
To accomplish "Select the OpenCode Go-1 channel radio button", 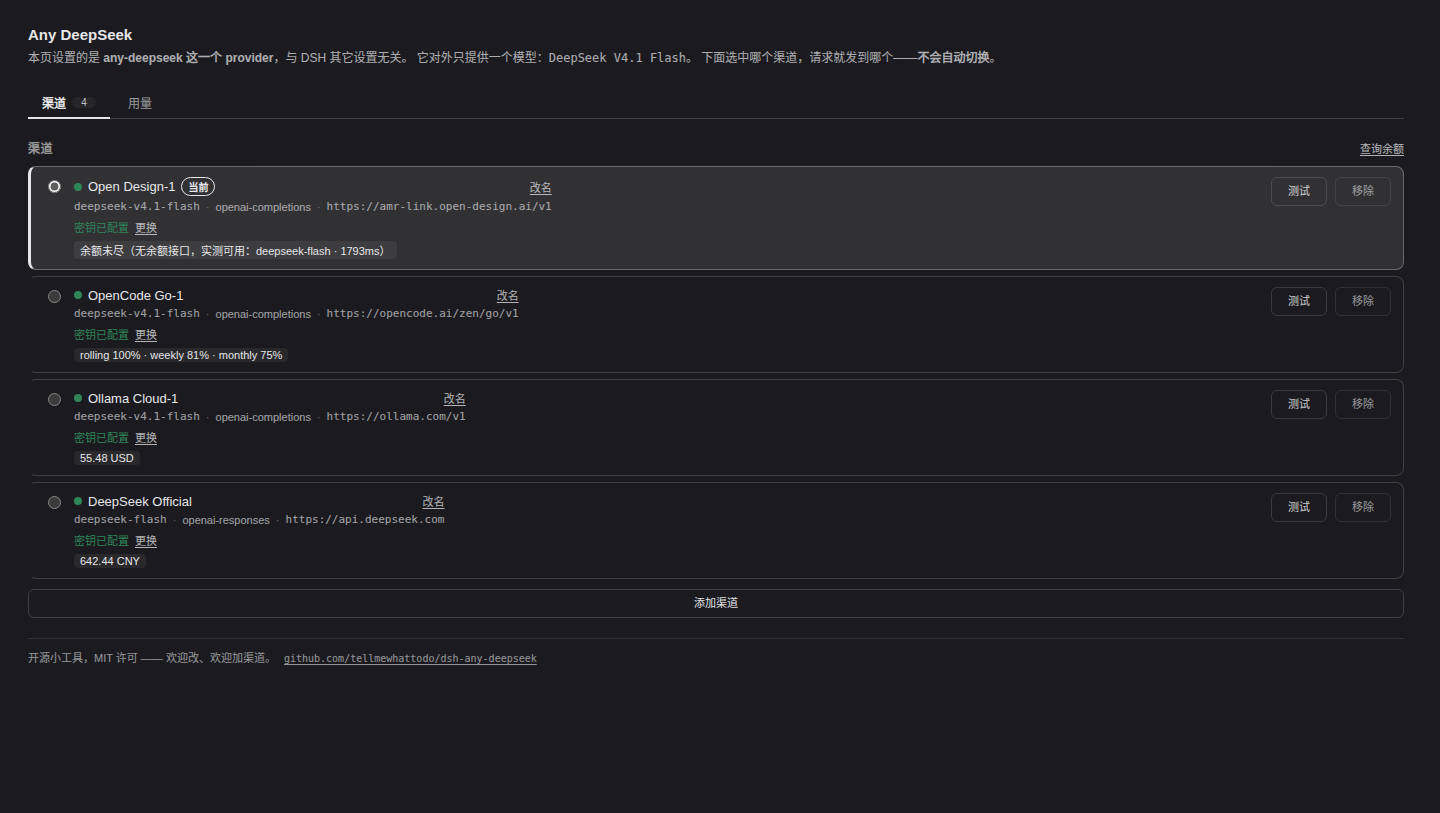I will [x=54, y=296].
